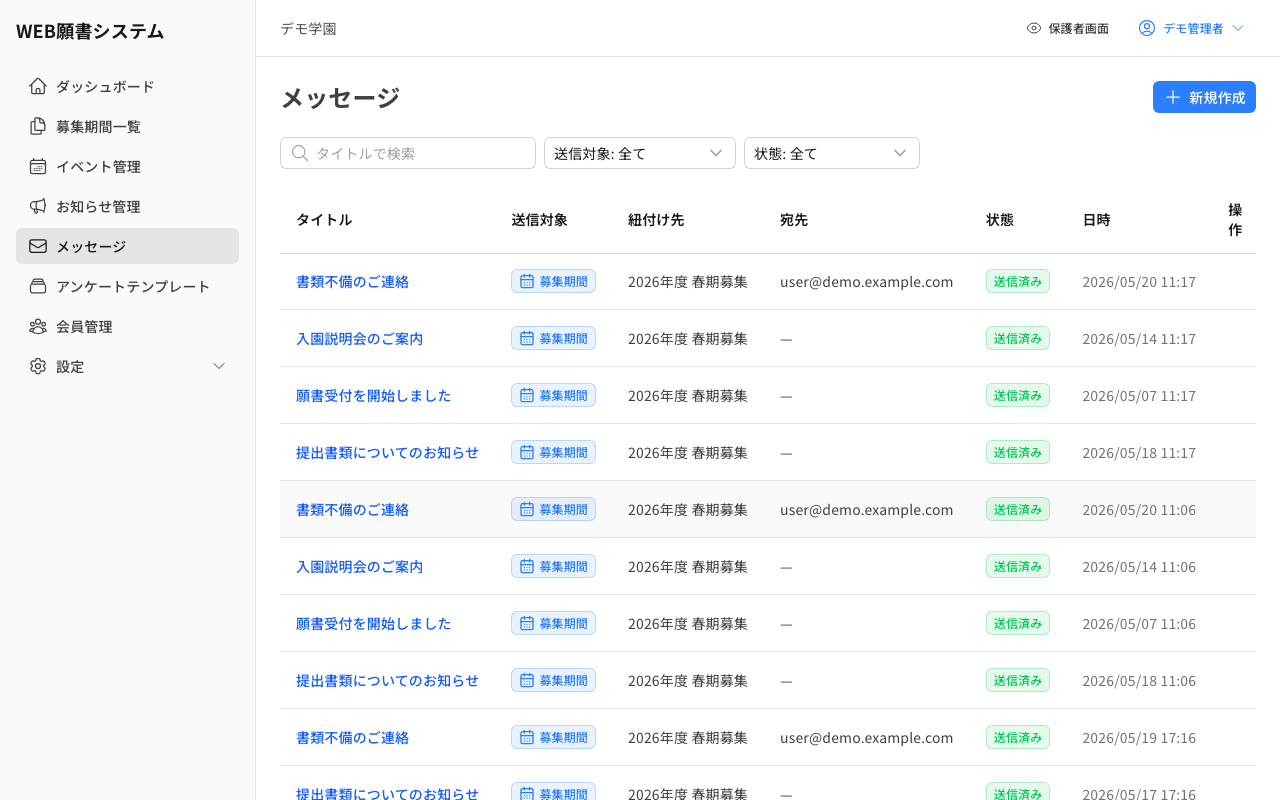The image size is (1280, 800).
Task: Open 願書受付を開始しました sent 2026/05/07 11:17
Action: 373,395
